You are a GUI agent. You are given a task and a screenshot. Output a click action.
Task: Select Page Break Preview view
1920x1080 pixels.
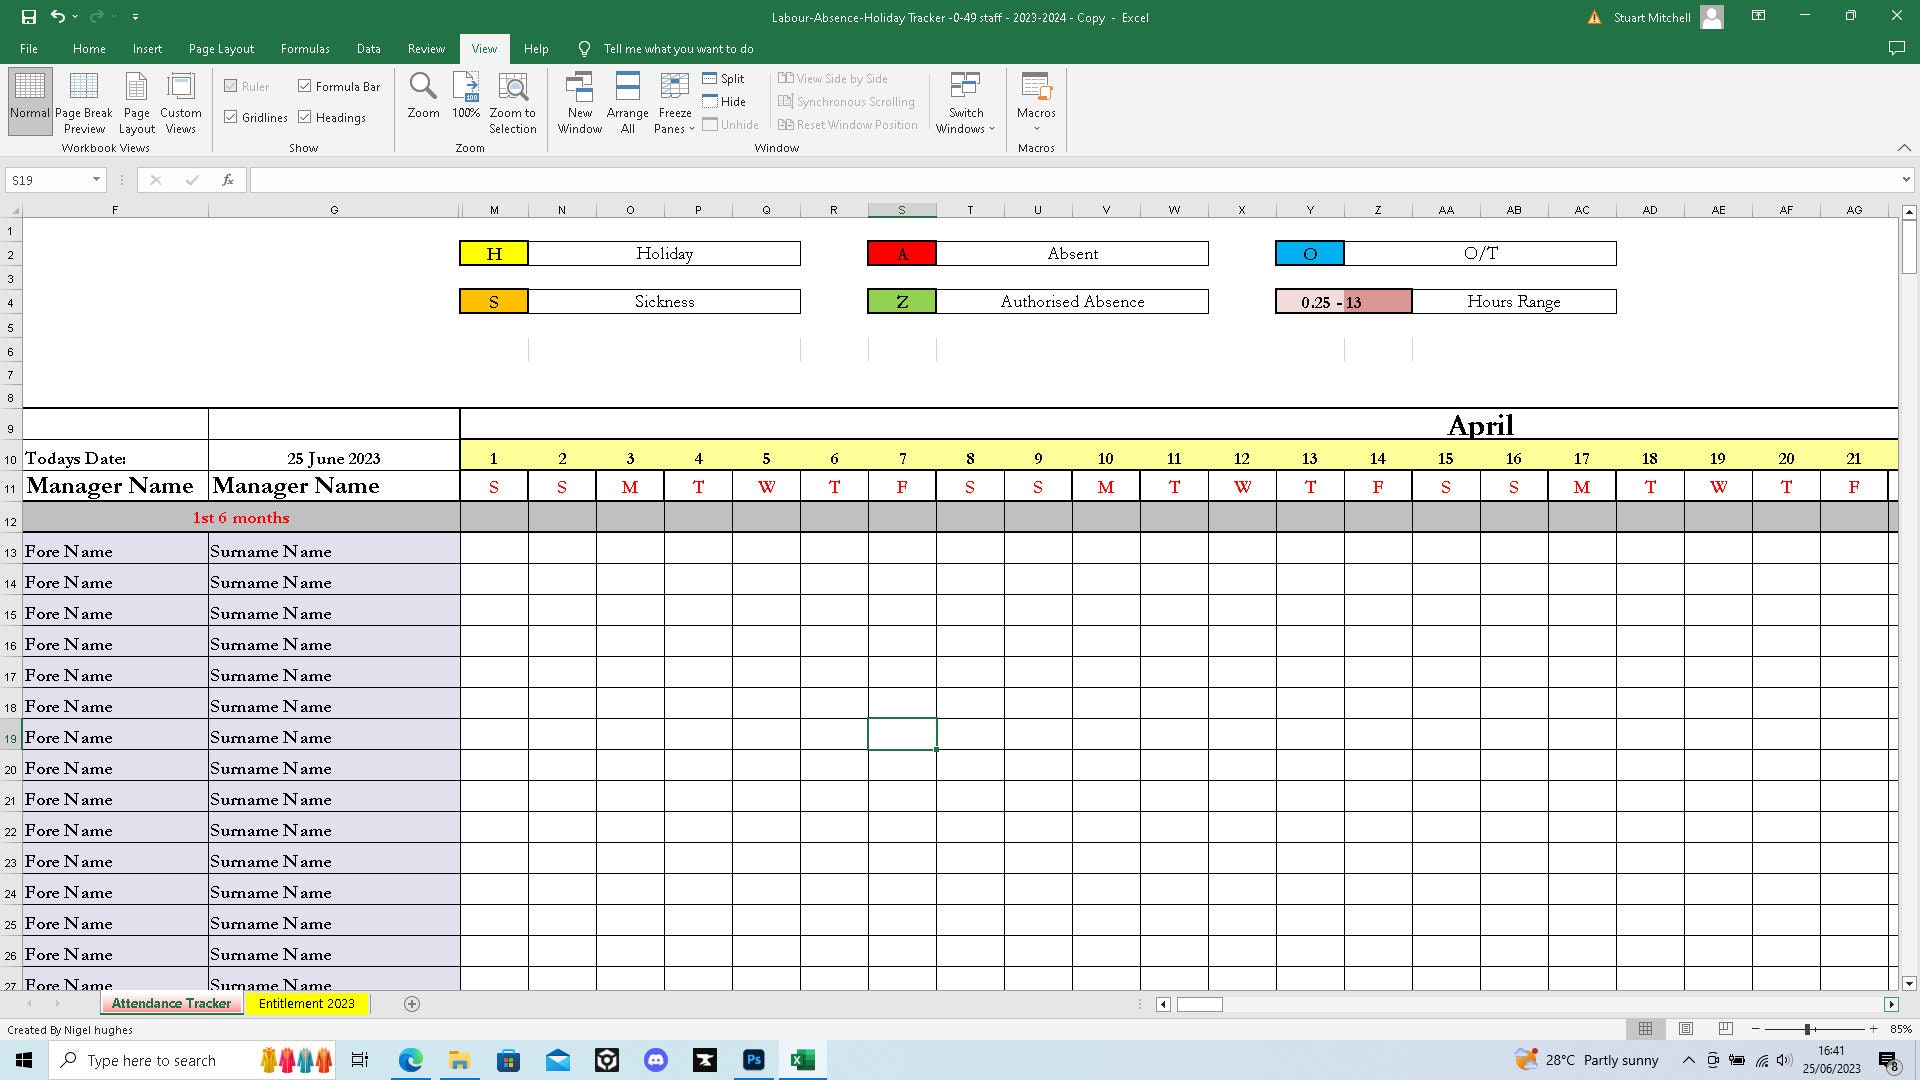pos(84,101)
